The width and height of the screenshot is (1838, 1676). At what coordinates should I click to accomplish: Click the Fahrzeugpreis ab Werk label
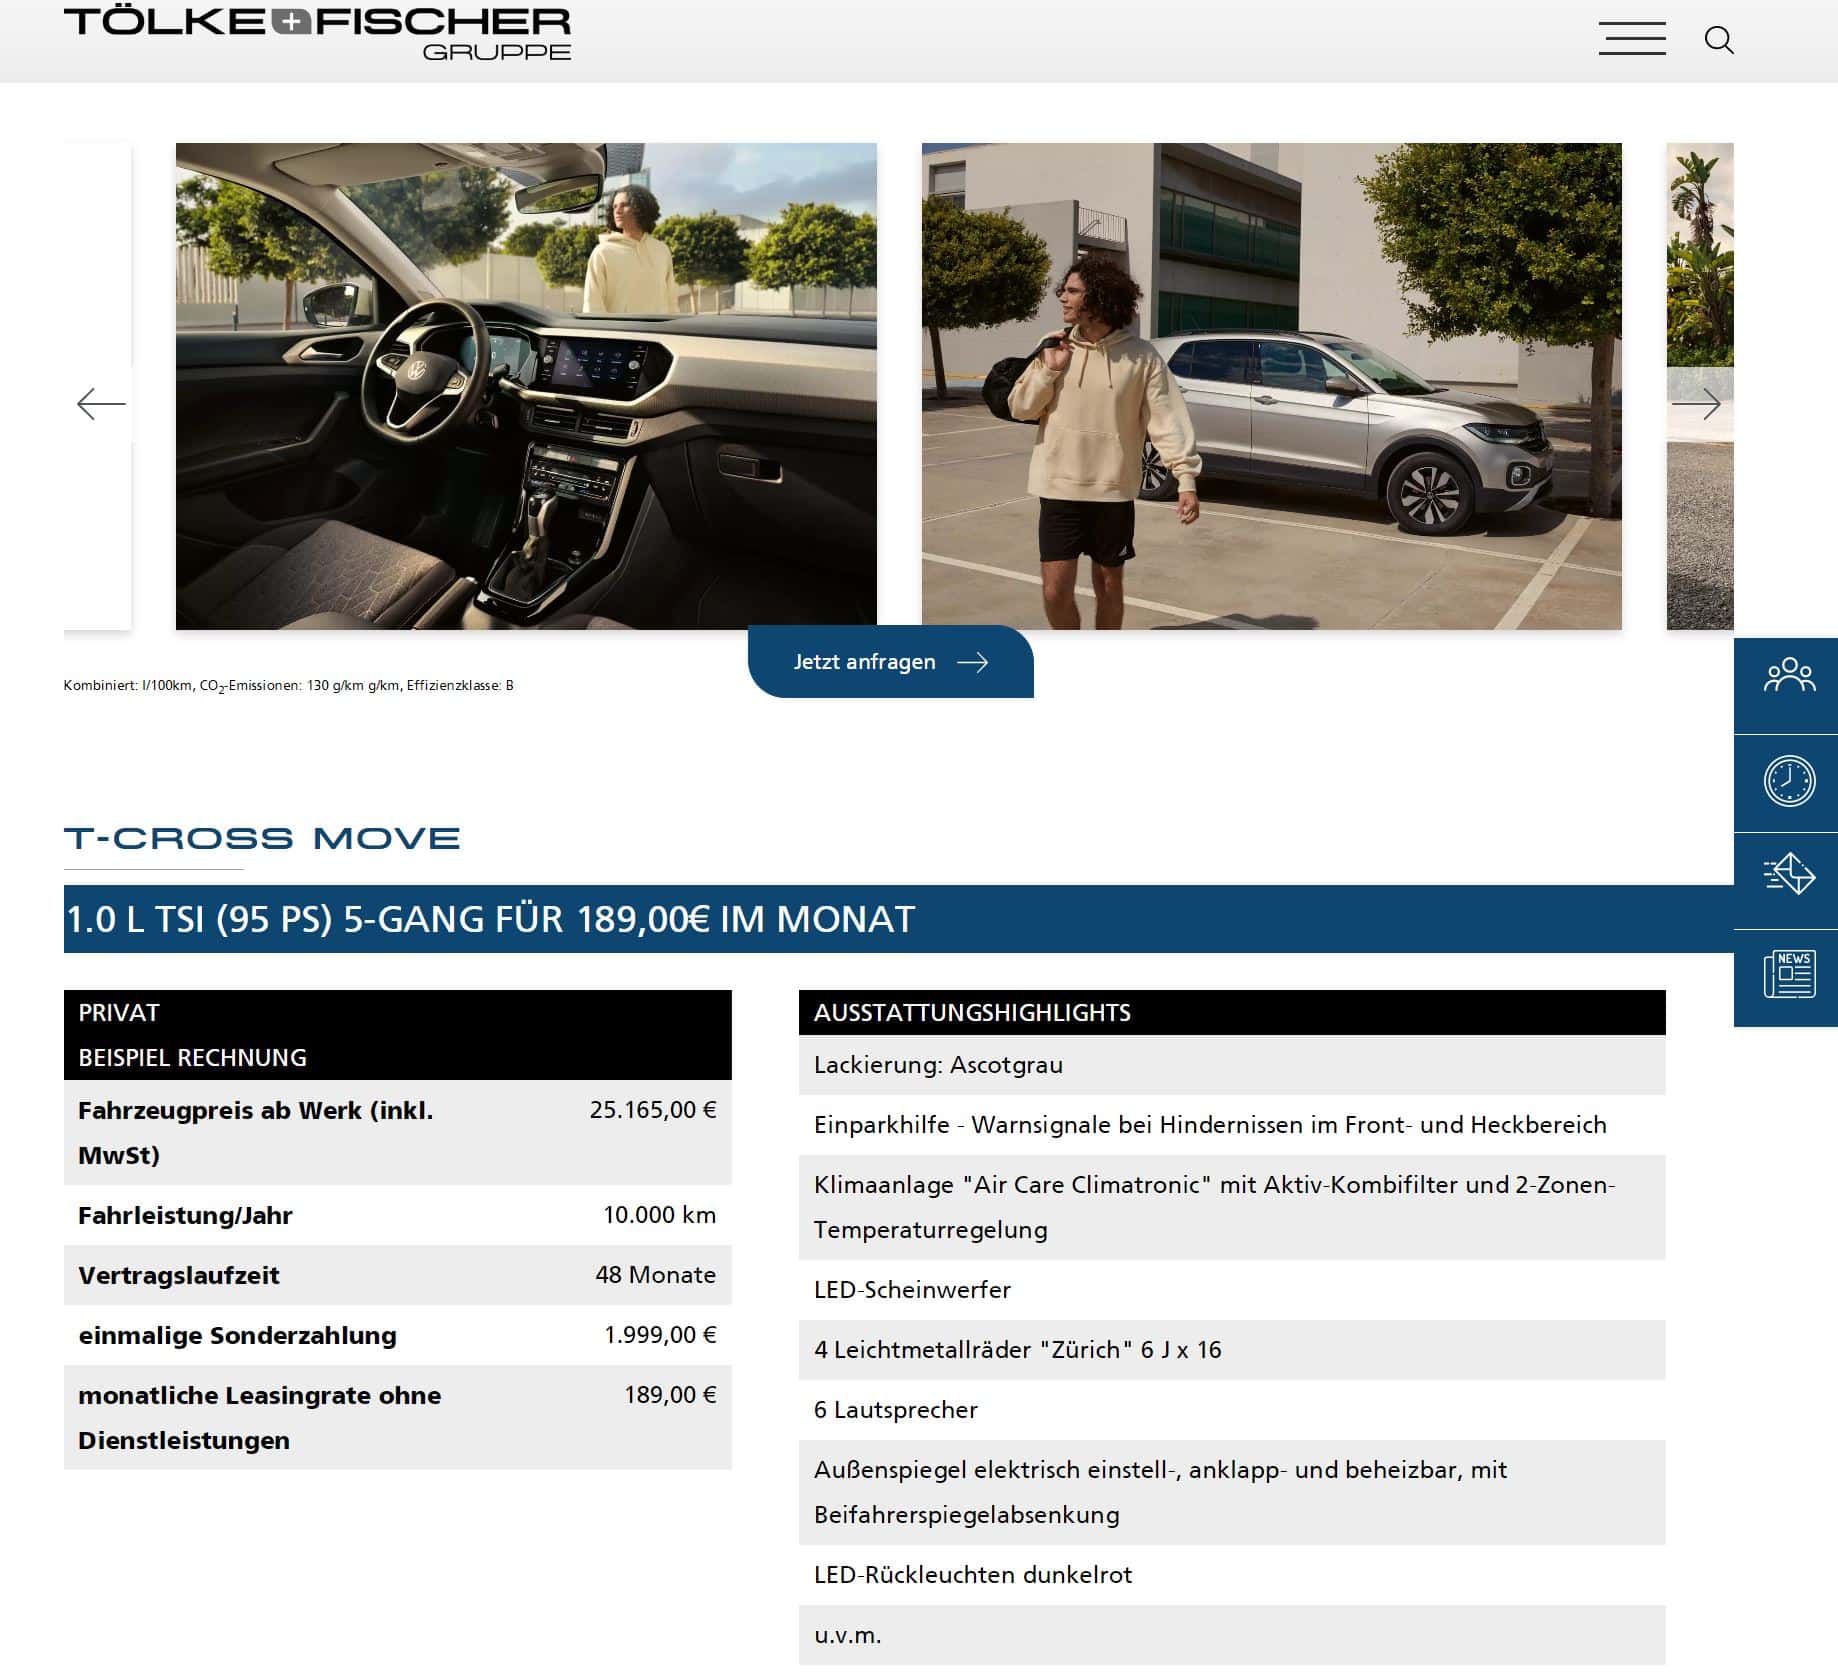pyautogui.click(x=255, y=1132)
